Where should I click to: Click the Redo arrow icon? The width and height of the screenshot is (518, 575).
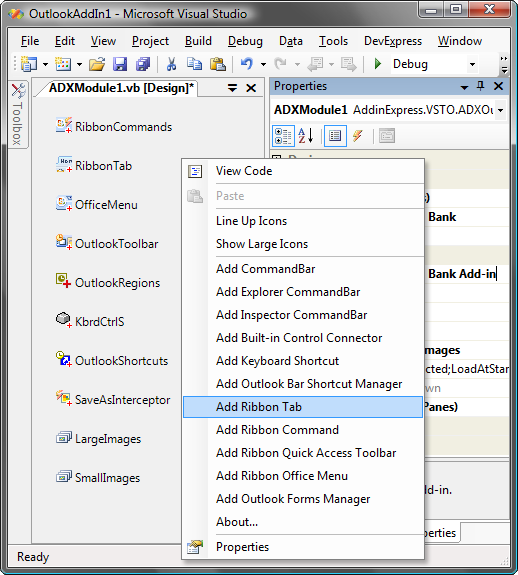(281, 64)
